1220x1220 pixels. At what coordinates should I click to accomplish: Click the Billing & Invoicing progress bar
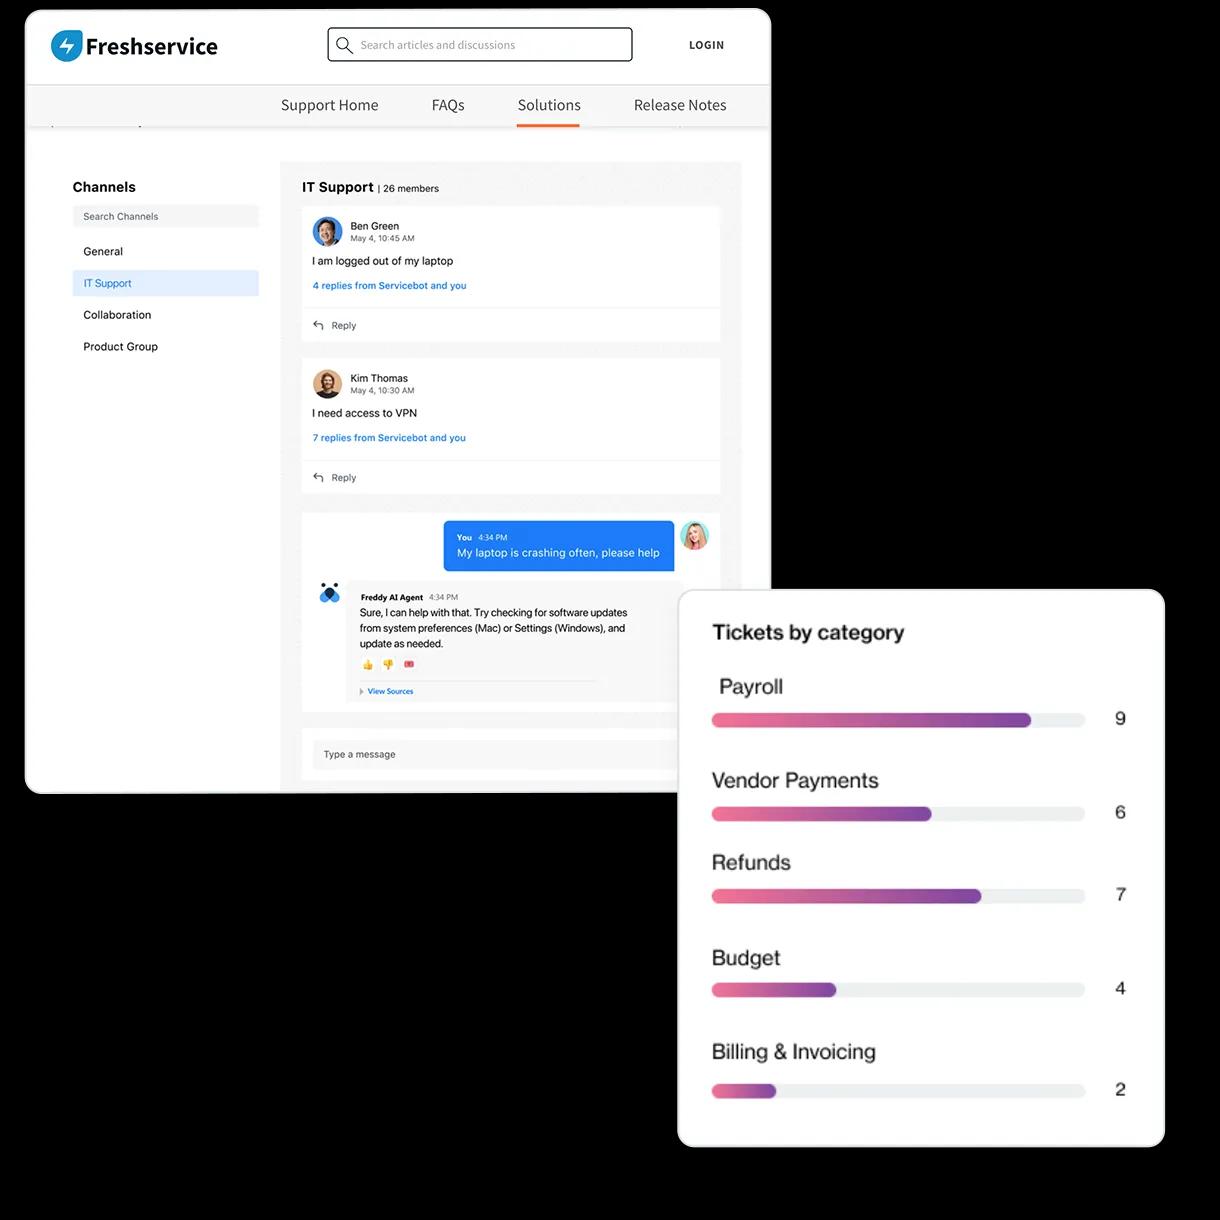(x=898, y=1091)
